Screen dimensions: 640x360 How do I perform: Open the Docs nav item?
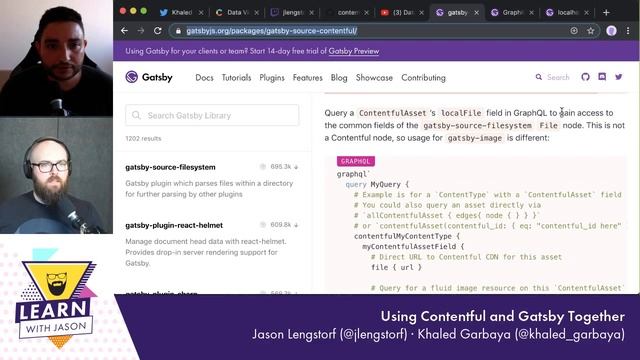pos(204,78)
